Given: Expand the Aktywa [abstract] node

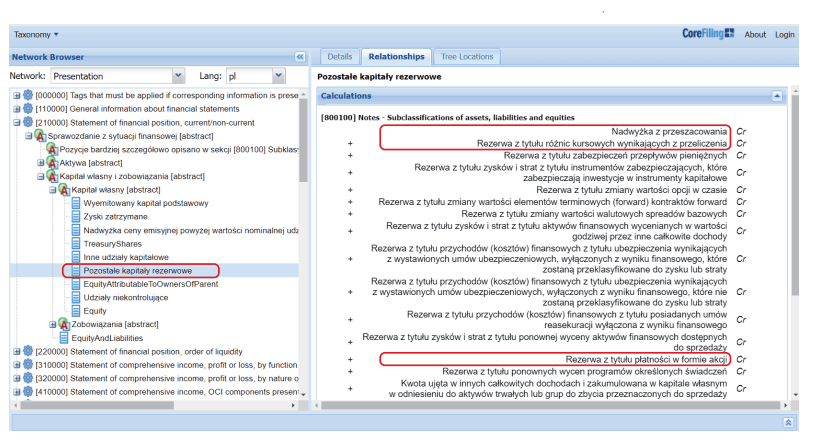Looking at the screenshot, I should click(40, 163).
